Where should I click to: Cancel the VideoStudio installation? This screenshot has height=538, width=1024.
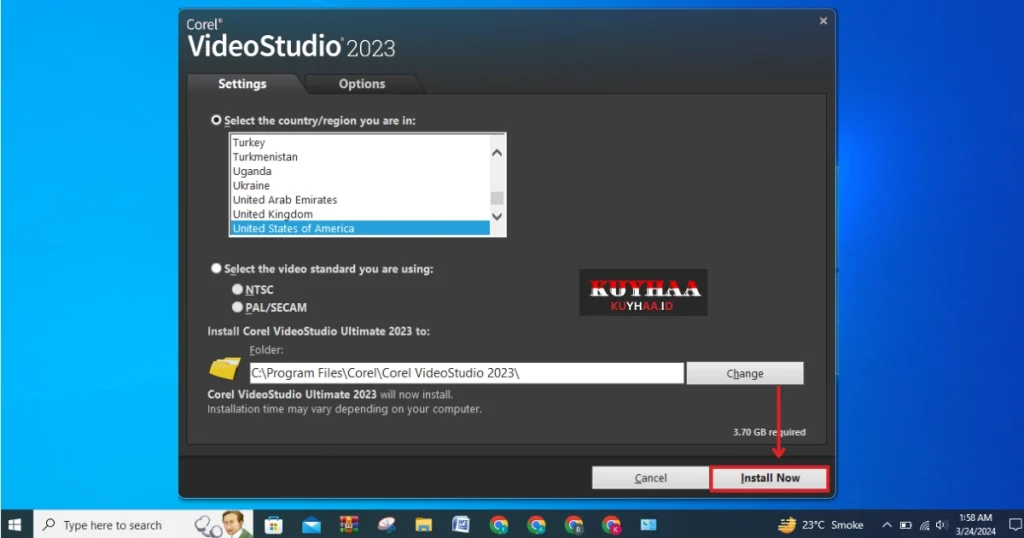[650, 478]
